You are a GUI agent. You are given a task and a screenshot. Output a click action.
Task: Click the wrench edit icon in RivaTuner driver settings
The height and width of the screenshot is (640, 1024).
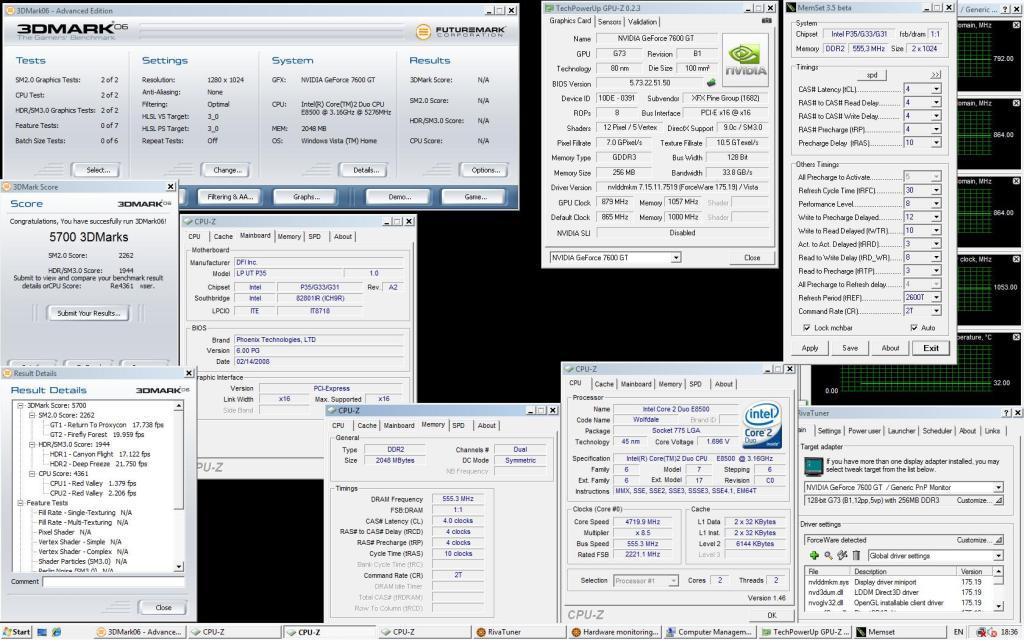[x=842, y=556]
